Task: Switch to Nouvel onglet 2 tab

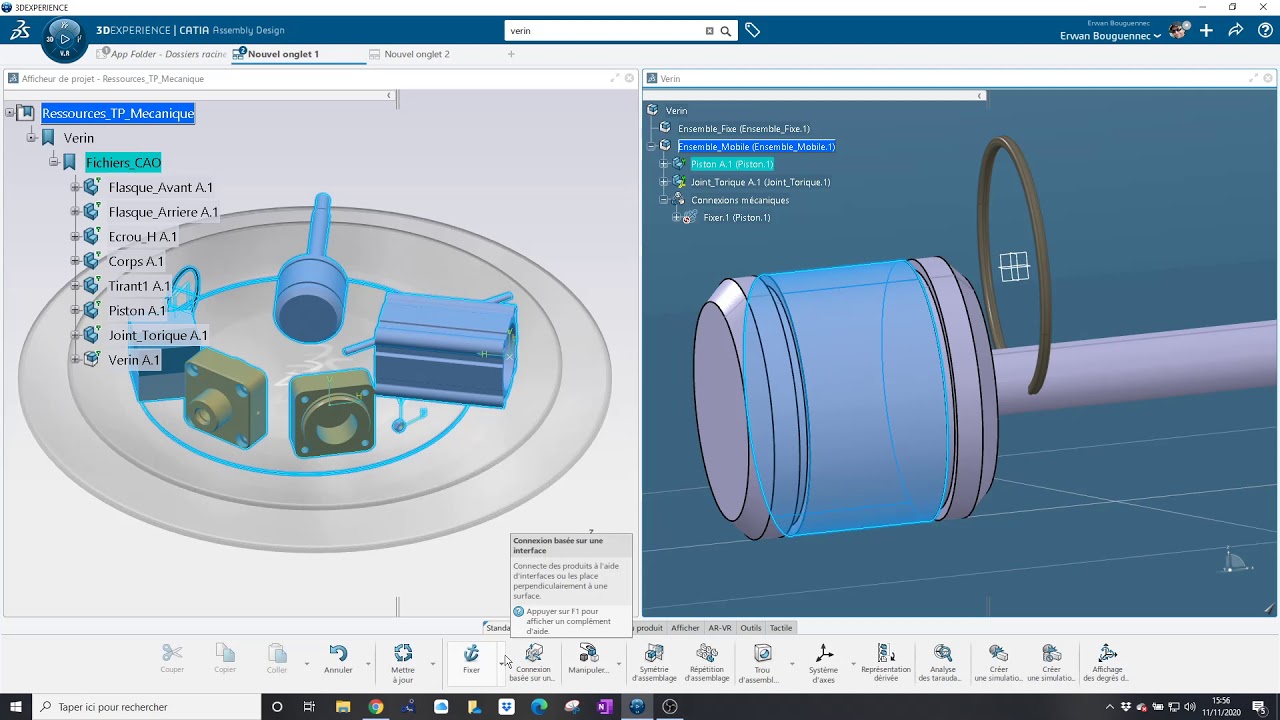Action: (x=410, y=54)
